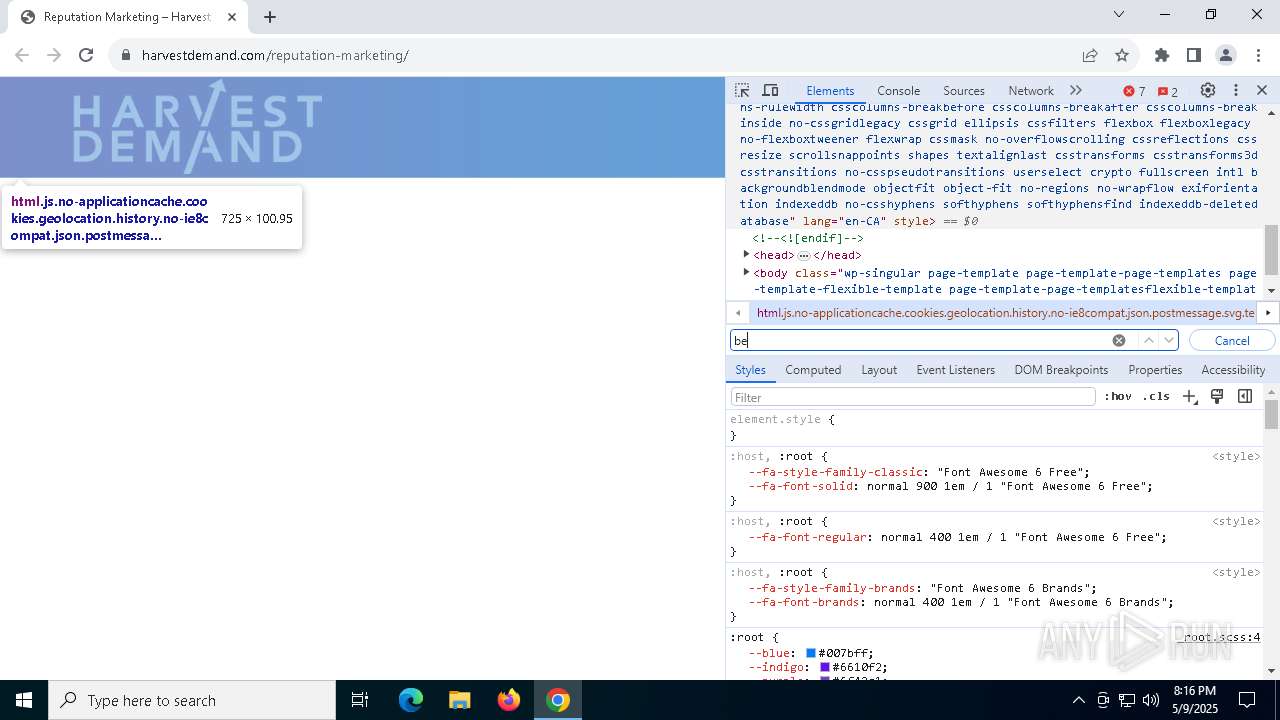
Task: Share this page icon
Action: point(1090,55)
